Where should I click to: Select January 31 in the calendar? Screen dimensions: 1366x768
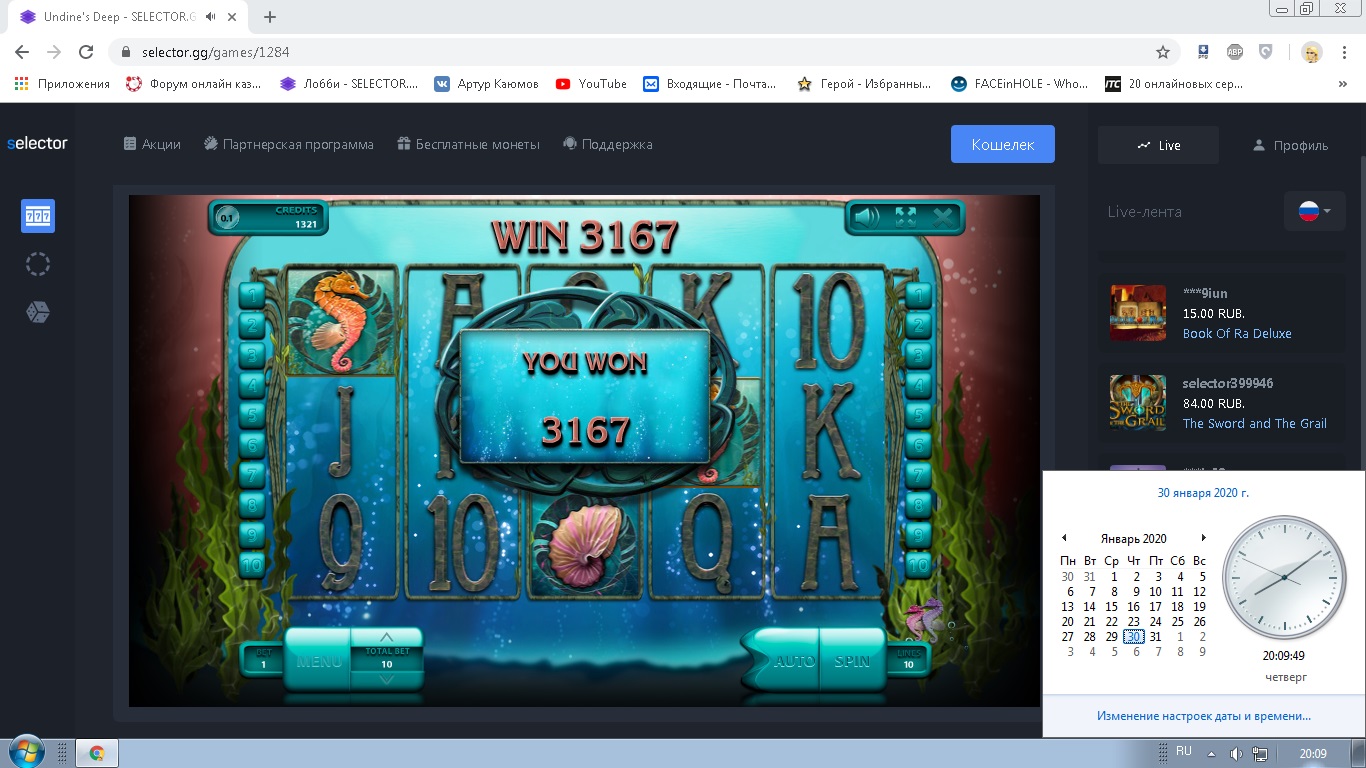click(1155, 636)
